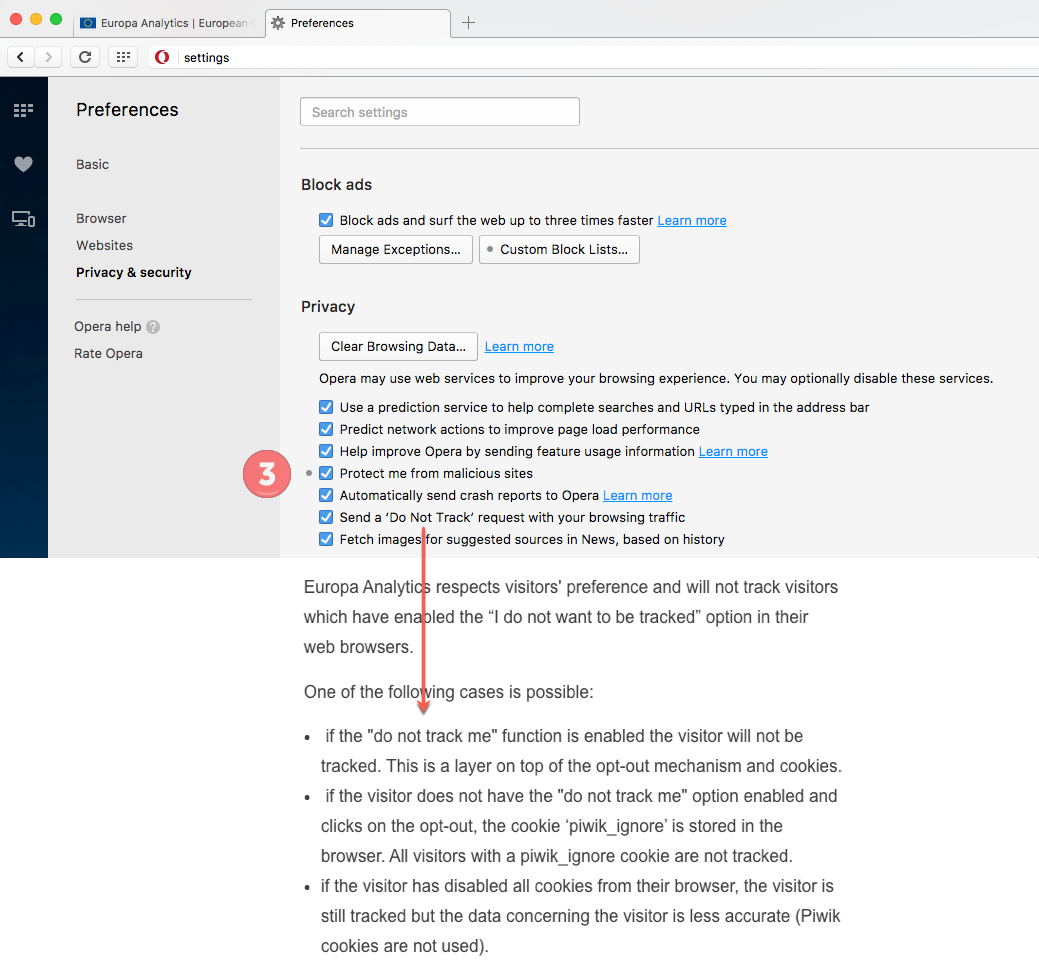Open synced devices icon in sidebar
The width and height of the screenshot is (1039, 961).
(23, 219)
